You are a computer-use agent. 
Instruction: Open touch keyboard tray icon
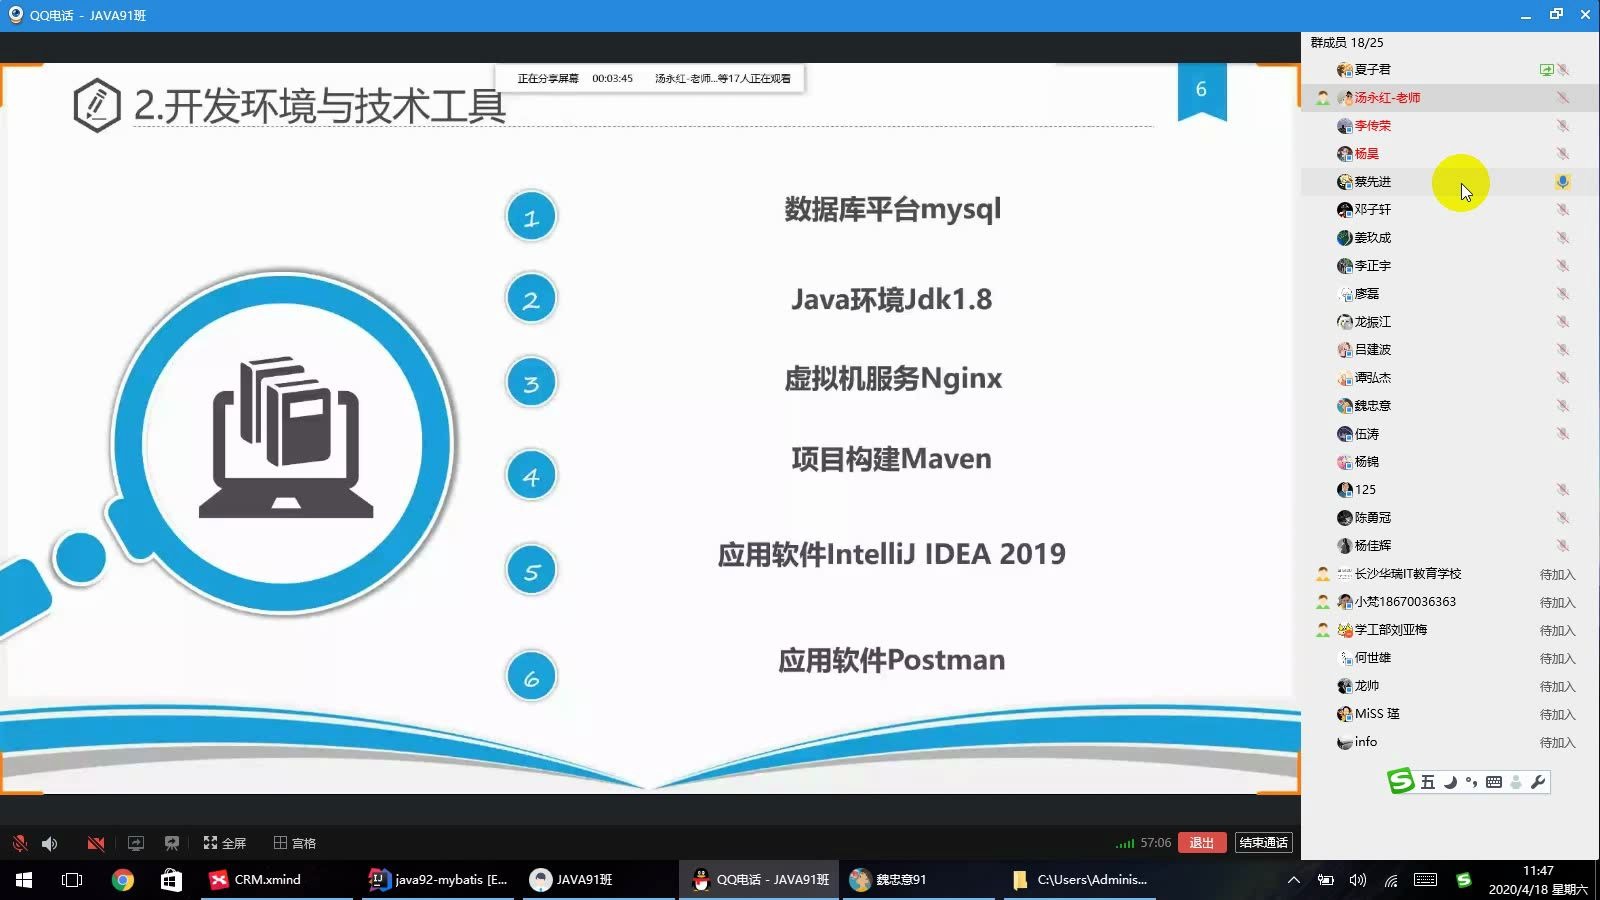(x=1426, y=880)
